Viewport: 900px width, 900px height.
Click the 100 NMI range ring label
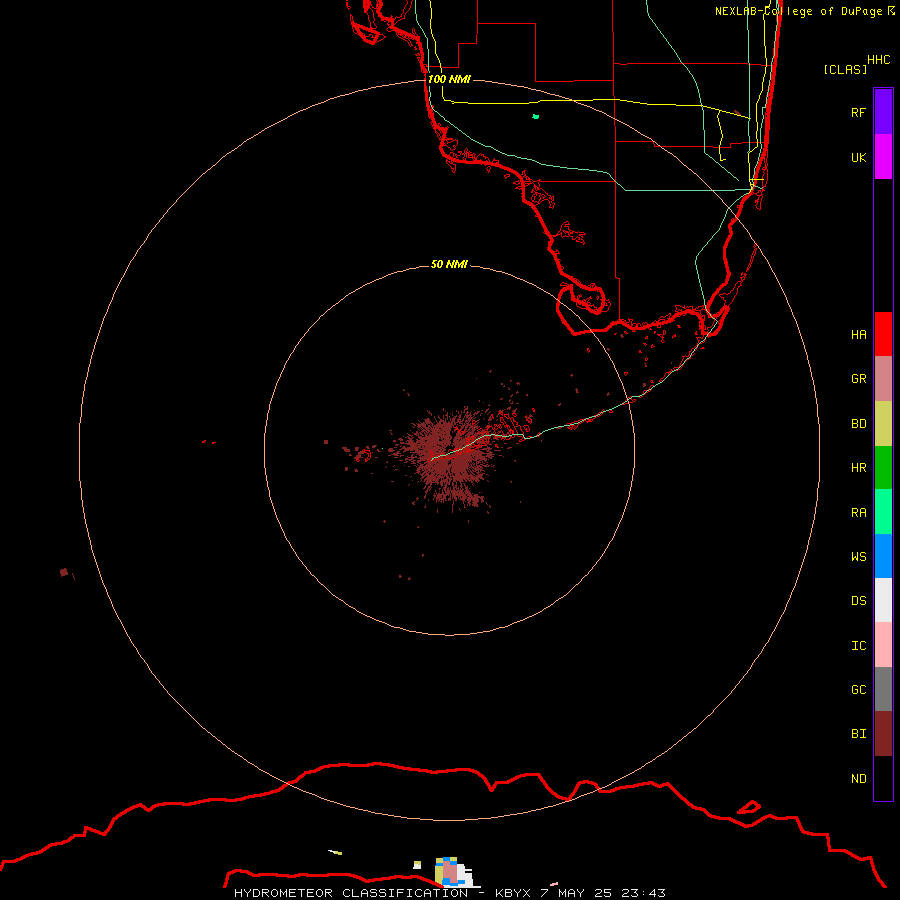tap(449, 79)
